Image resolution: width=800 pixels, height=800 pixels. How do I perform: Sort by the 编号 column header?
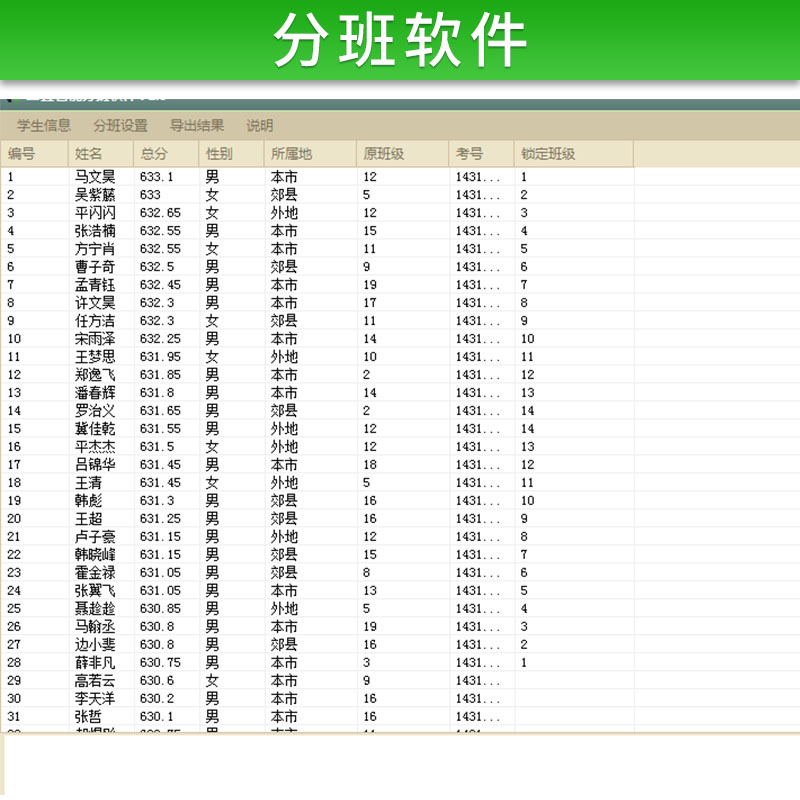coord(34,154)
